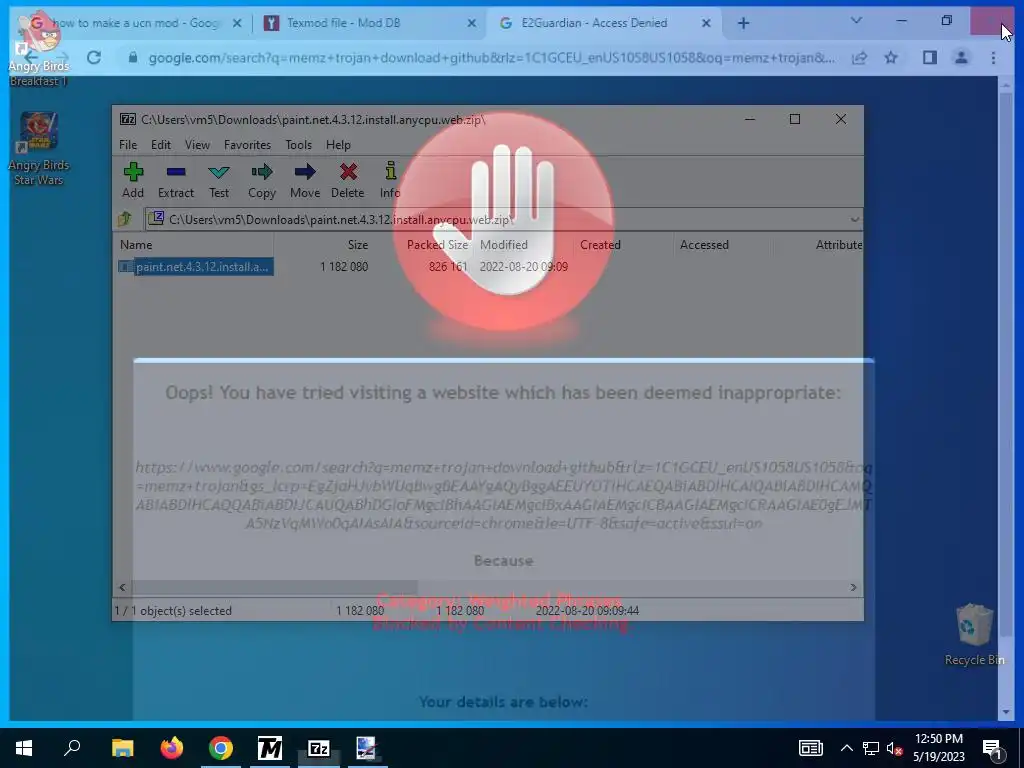
Task: Launch Firefox from the taskbar
Action: [172, 748]
